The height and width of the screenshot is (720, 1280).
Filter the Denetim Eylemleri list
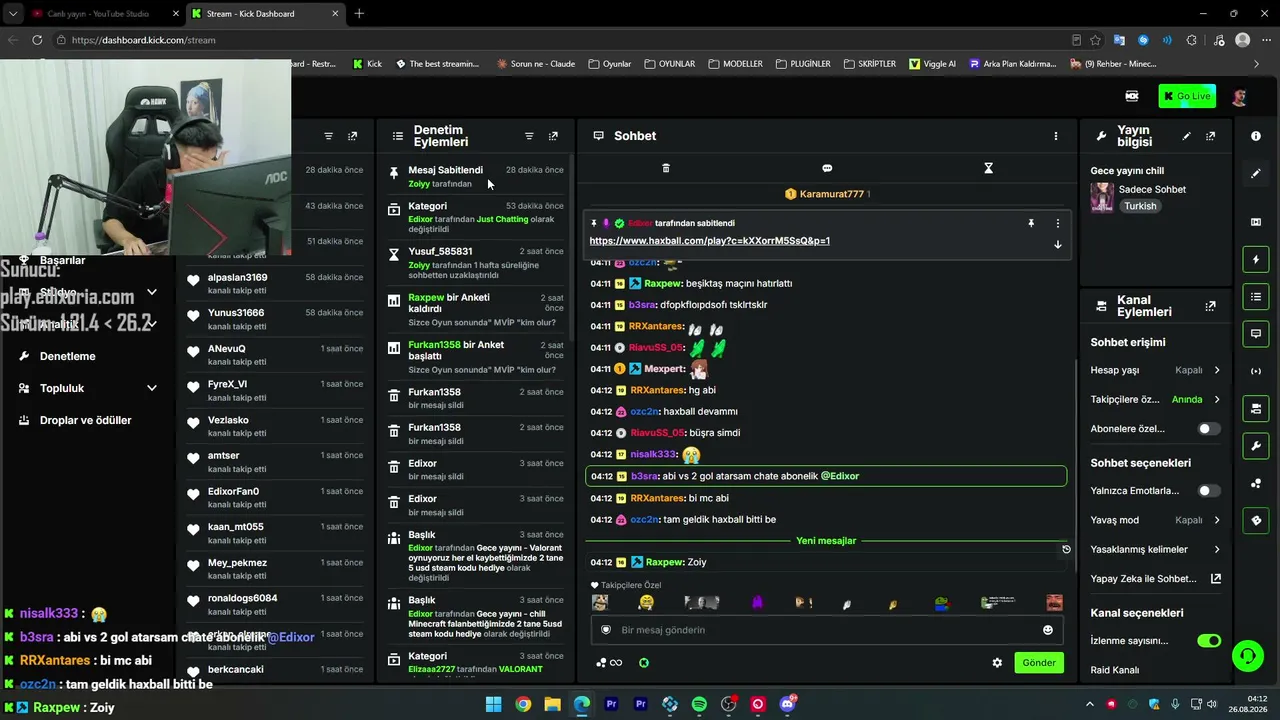(529, 136)
